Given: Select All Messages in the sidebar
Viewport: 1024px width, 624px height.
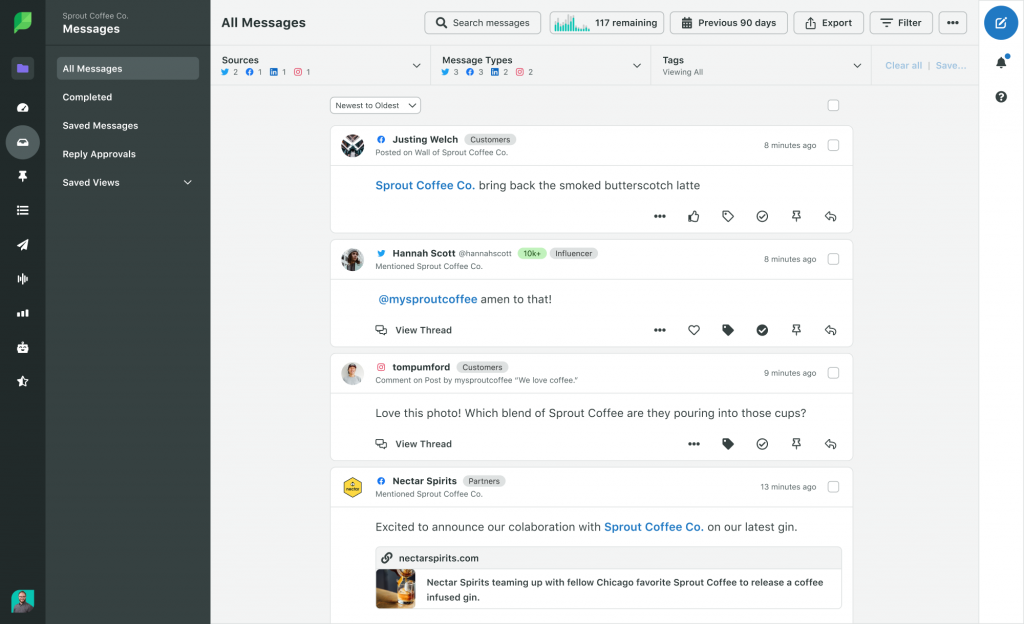Looking at the screenshot, I should (x=127, y=69).
